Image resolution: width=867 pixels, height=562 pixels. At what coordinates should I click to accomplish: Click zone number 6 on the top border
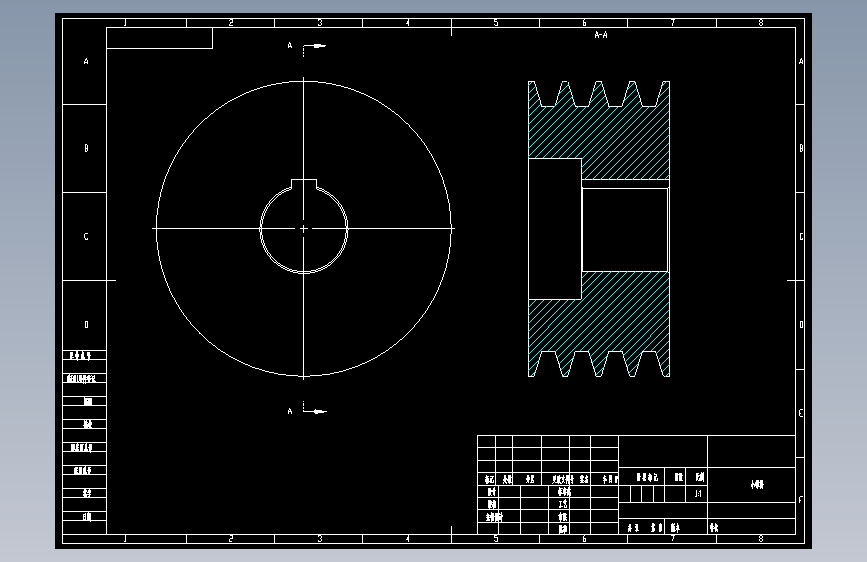[x=584, y=23]
